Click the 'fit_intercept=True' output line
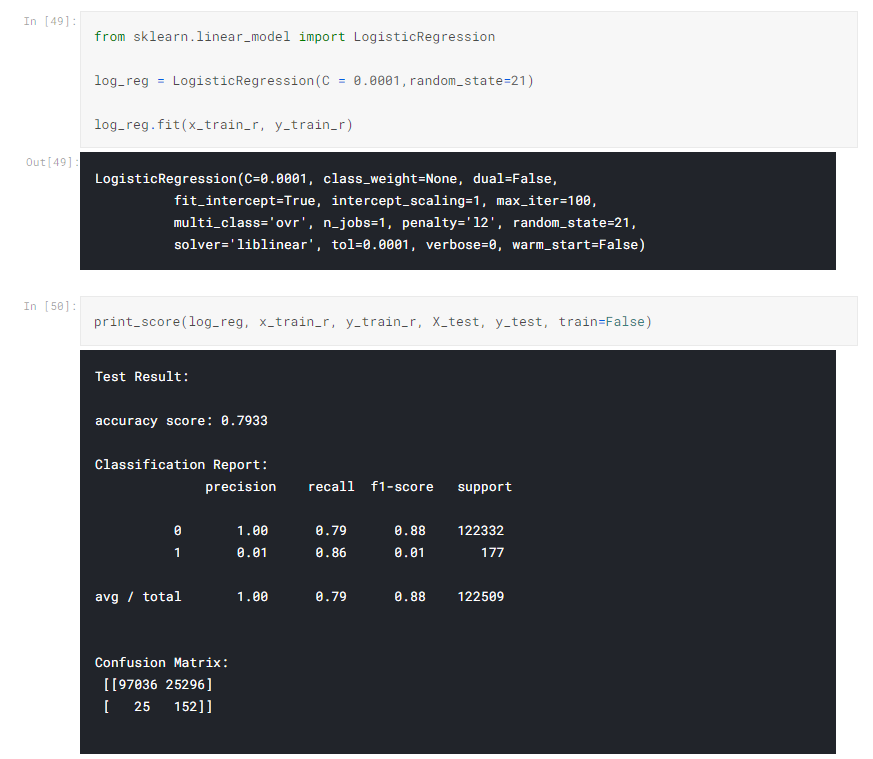The image size is (873, 759). point(385,200)
